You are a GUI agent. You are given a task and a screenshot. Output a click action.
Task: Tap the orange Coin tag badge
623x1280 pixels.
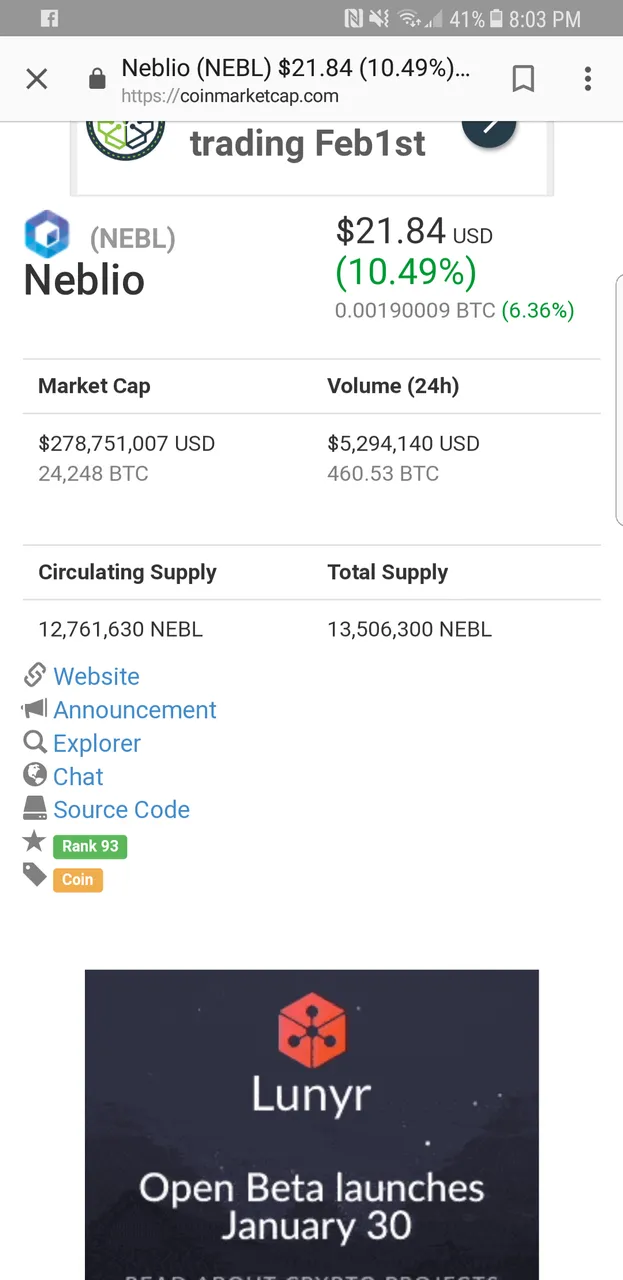point(78,880)
